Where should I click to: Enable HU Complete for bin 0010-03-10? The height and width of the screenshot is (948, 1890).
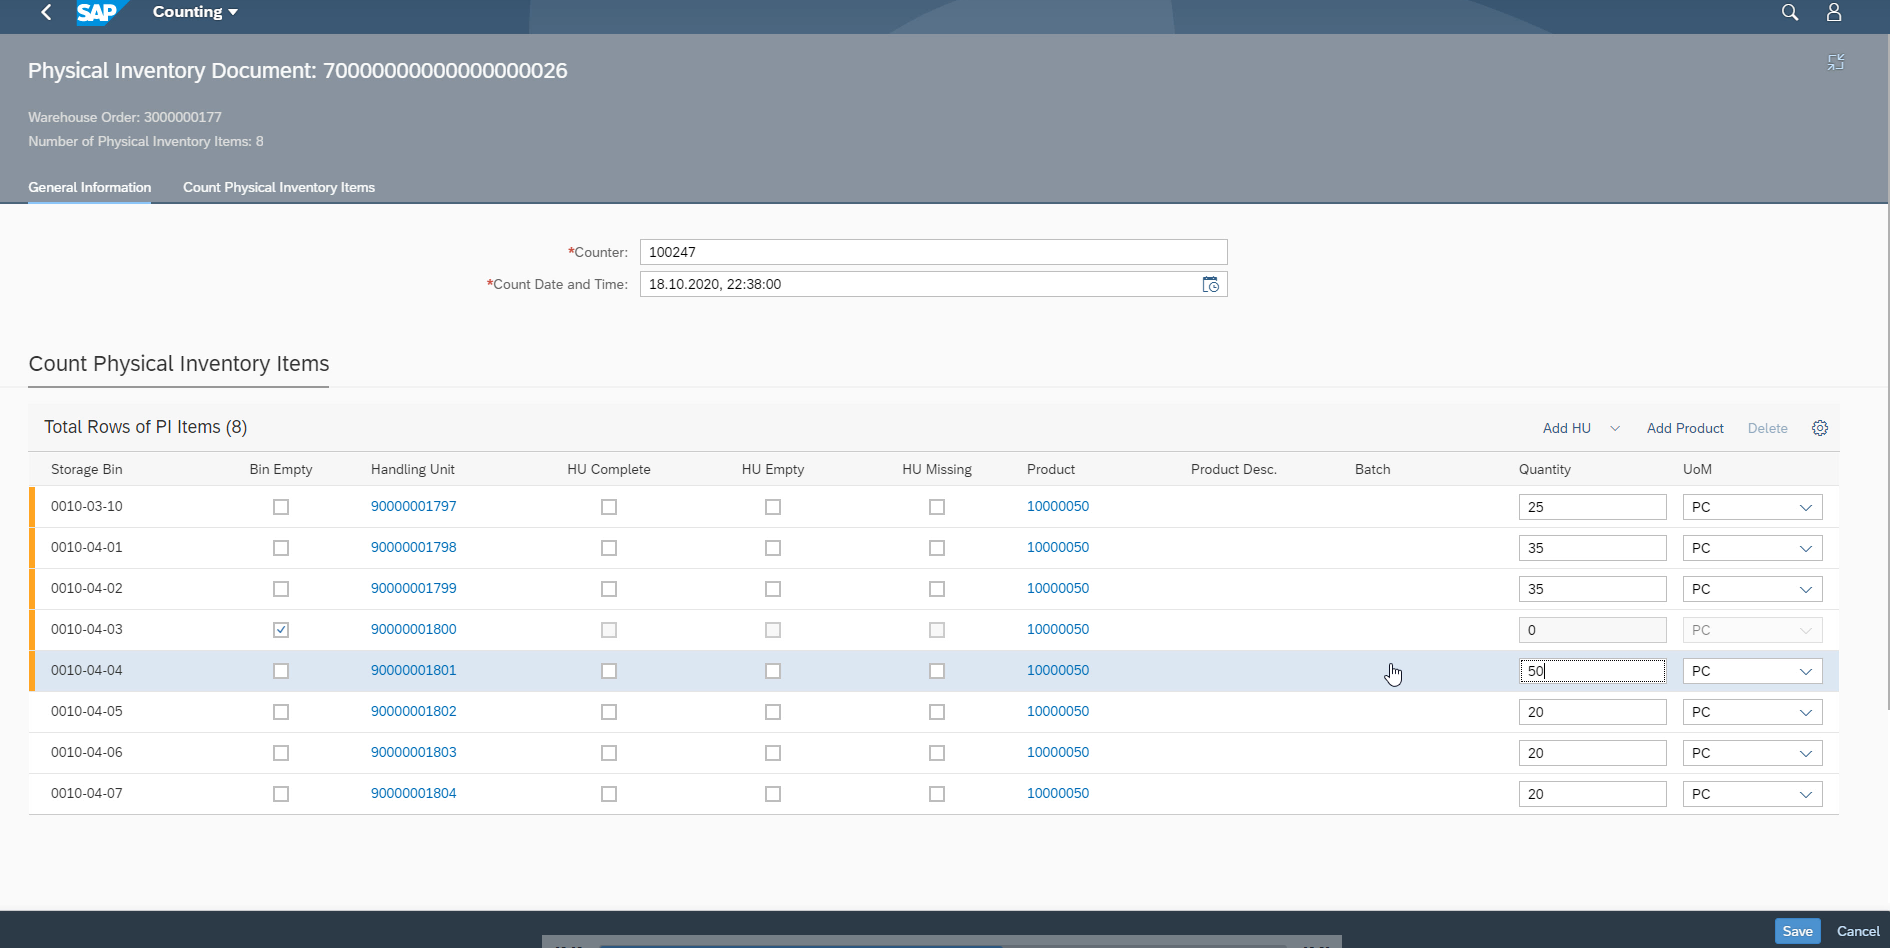tap(609, 507)
